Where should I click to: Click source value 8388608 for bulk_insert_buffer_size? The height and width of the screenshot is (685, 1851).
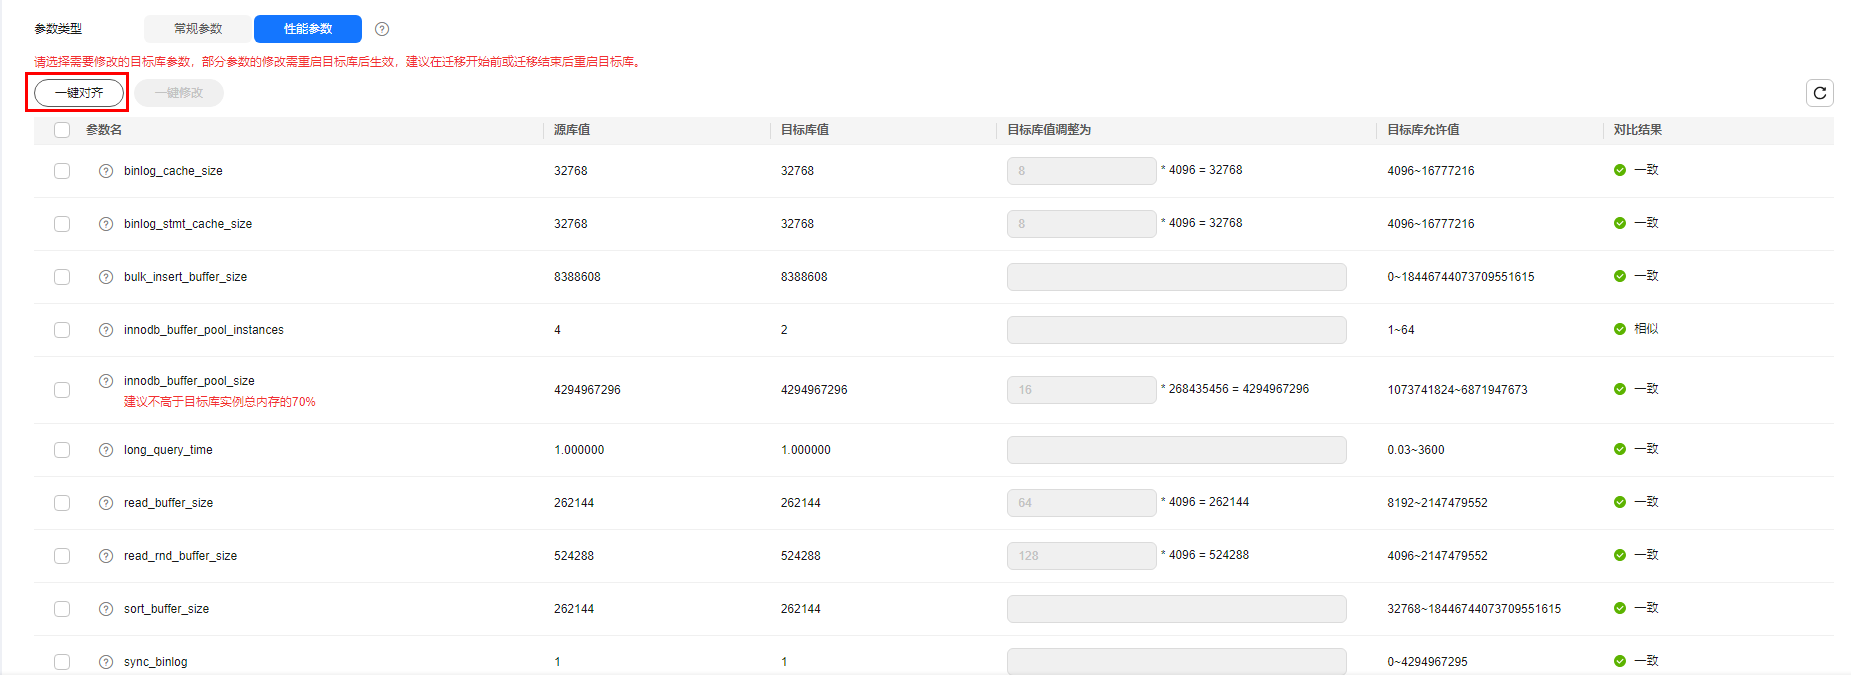[x=577, y=277]
